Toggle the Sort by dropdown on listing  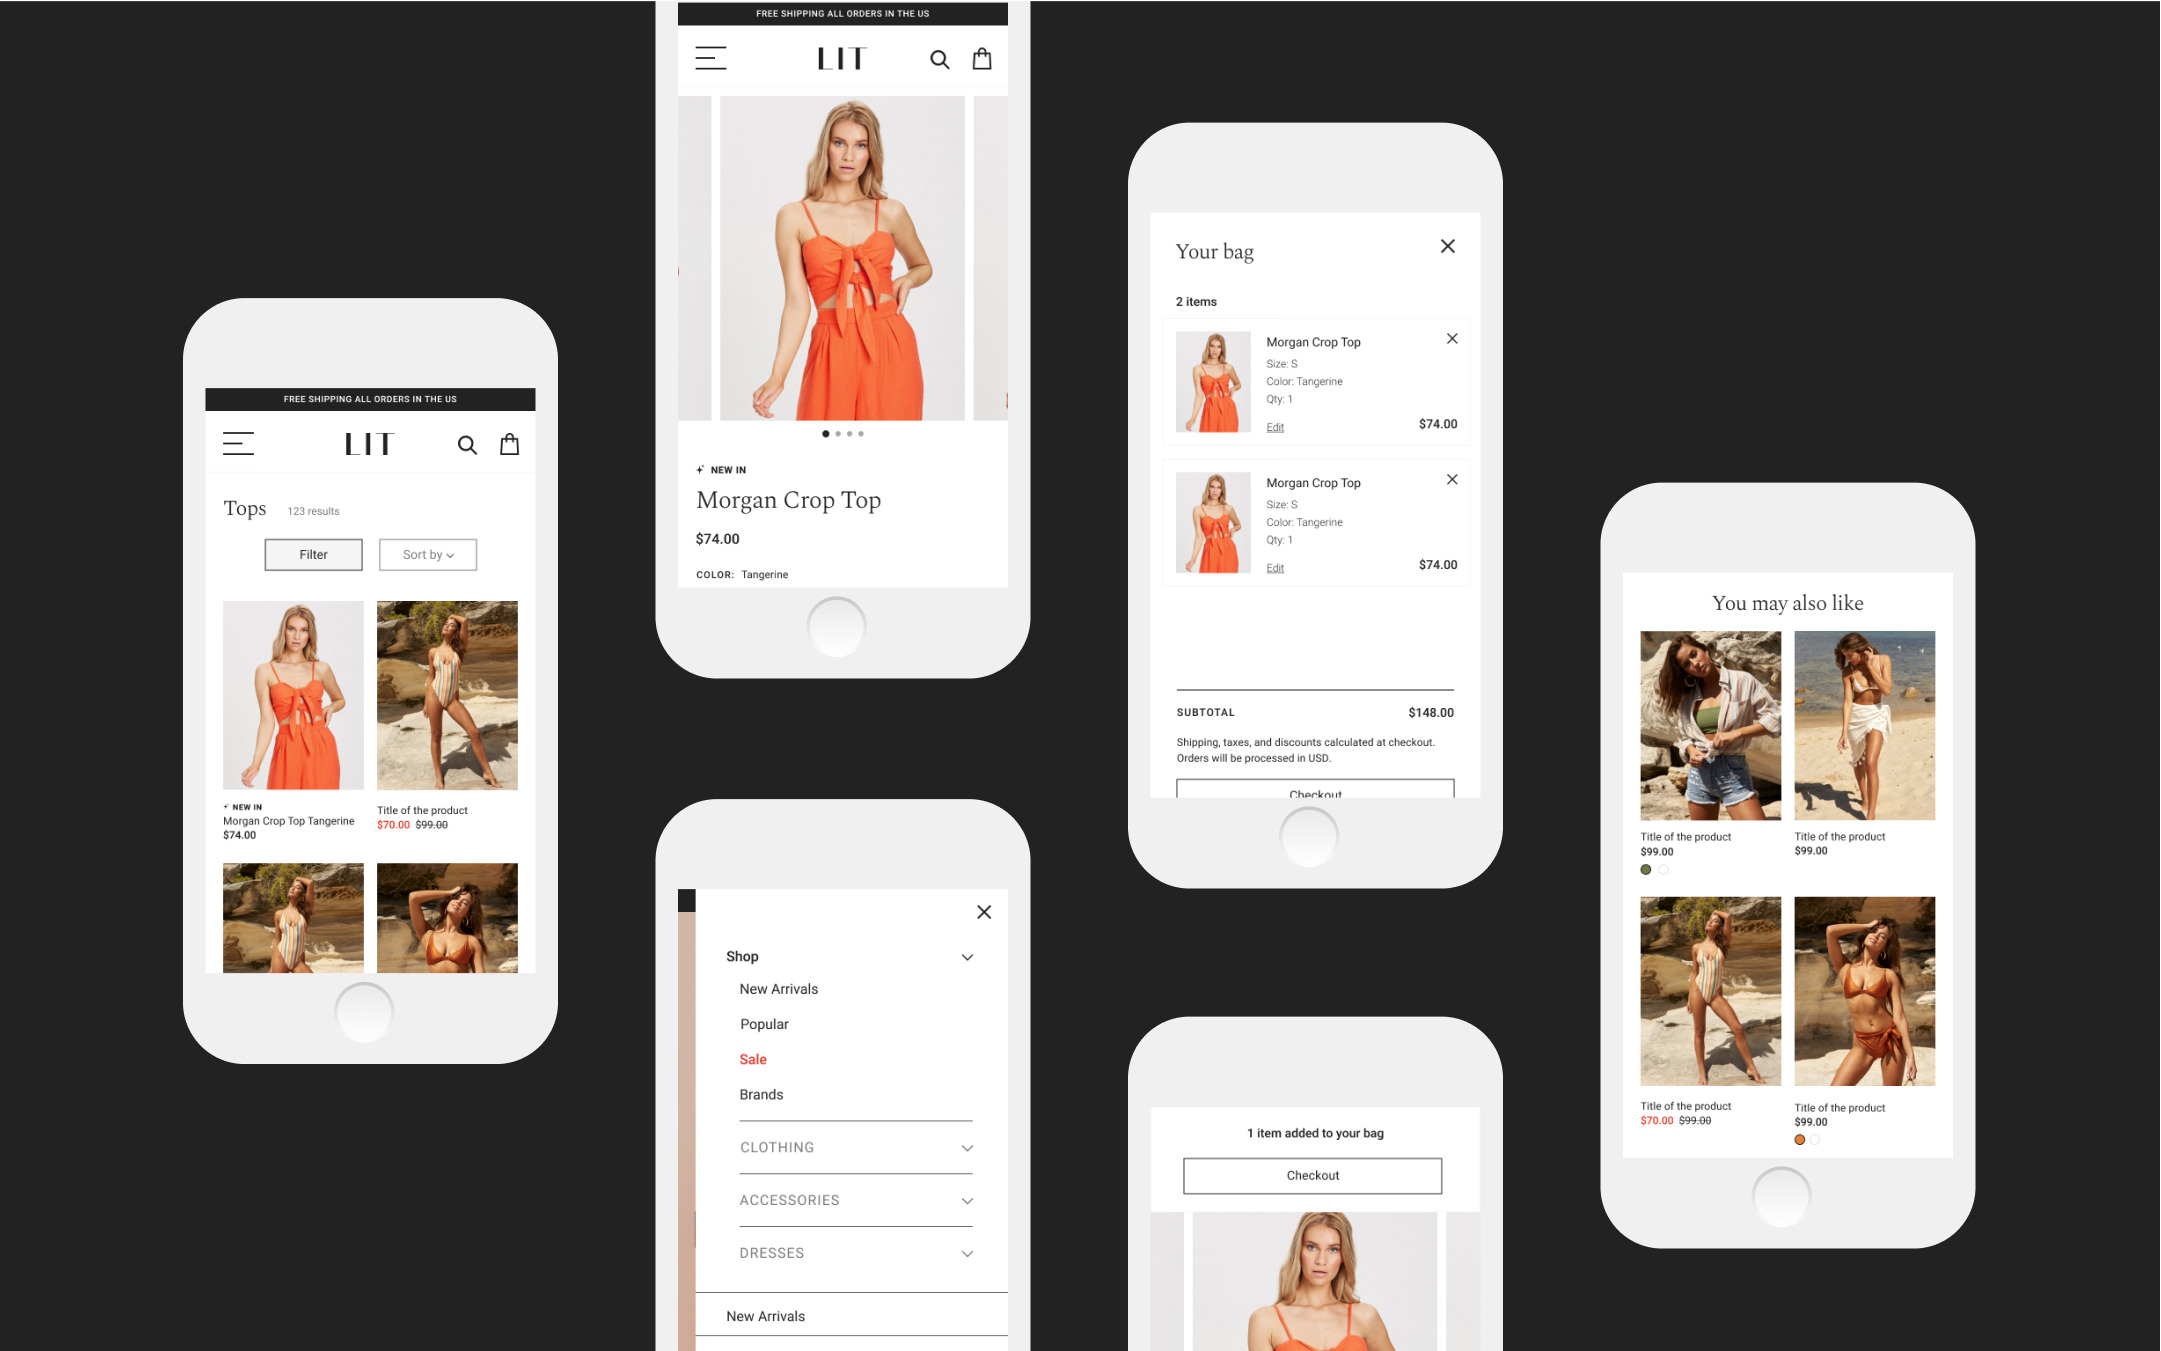click(426, 554)
